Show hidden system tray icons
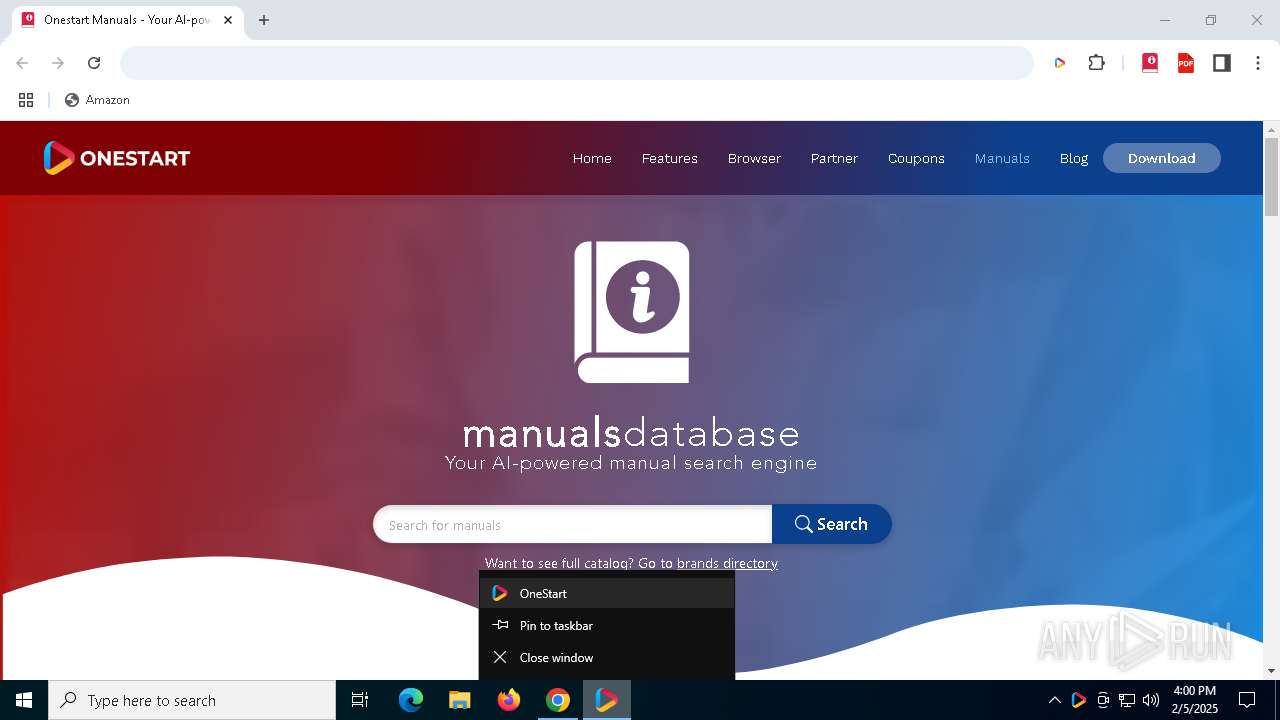The image size is (1280, 720). (1054, 700)
